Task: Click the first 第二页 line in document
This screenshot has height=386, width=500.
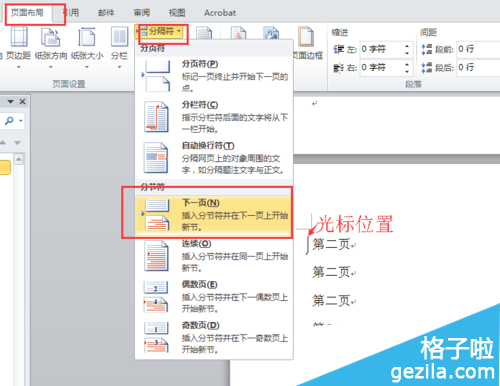Action: click(x=331, y=244)
